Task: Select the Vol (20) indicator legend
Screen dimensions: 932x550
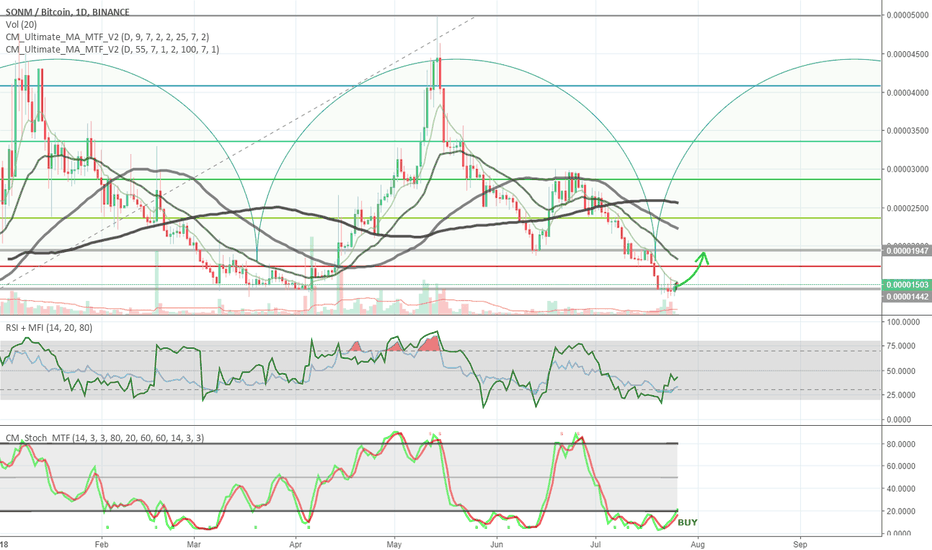Action: [21, 24]
